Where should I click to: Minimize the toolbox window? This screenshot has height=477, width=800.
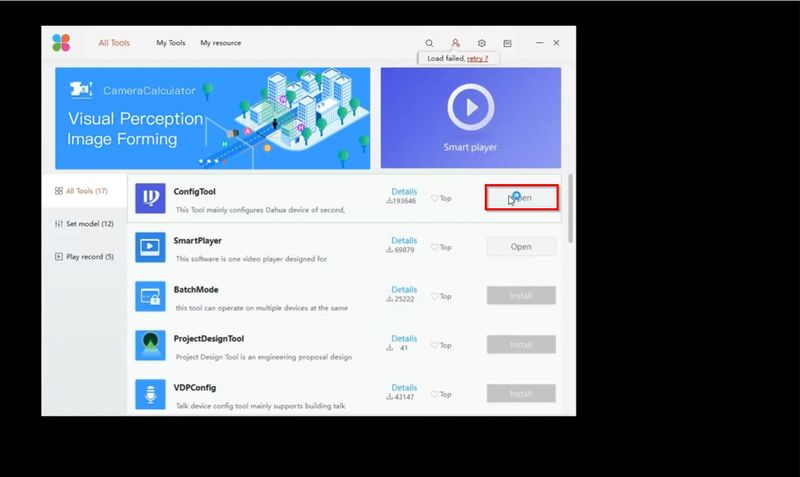point(539,43)
